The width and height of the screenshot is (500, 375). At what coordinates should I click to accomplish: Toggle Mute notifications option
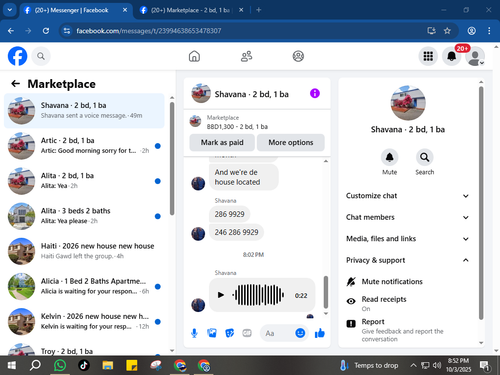click(407, 282)
